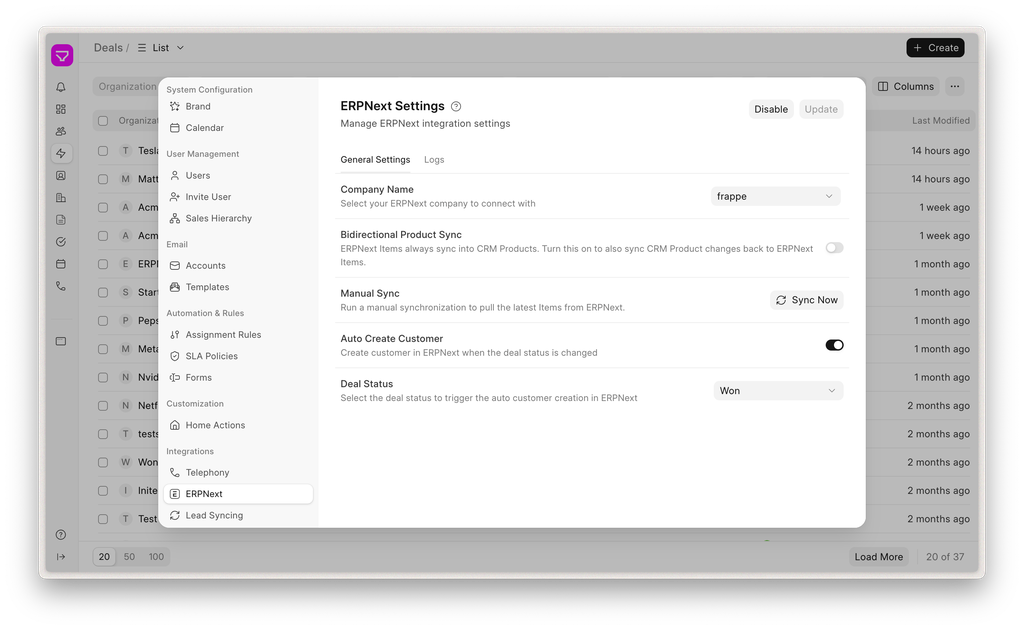The image size is (1024, 630).
Task: Tick checkbox for the Starbucks row
Action: [103, 292]
